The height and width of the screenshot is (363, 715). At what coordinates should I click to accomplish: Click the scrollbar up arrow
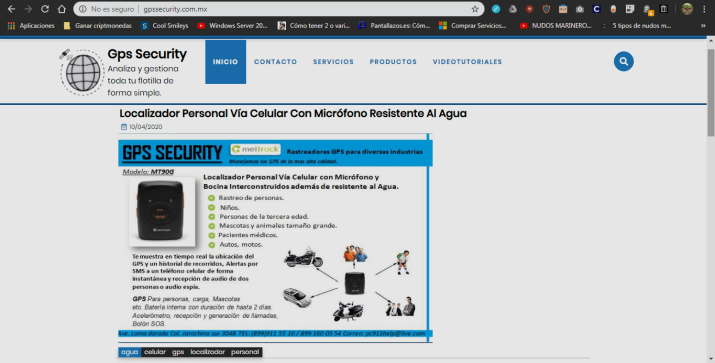click(711, 41)
